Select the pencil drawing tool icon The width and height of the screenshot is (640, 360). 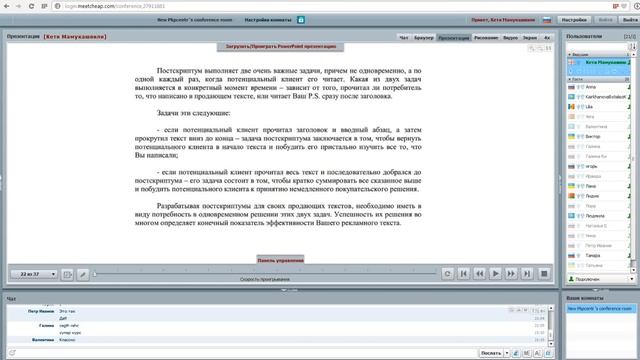pyautogui.click(x=82, y=274)
